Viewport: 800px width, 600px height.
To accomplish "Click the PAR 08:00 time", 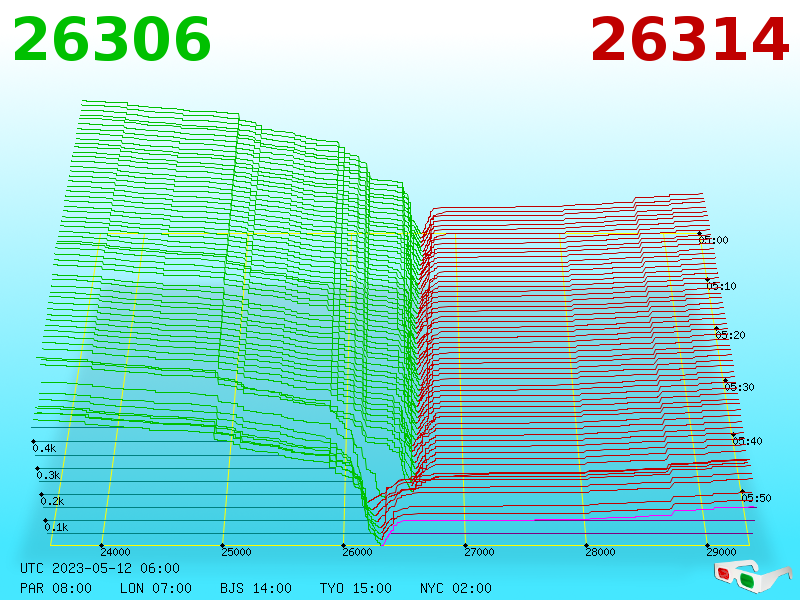I will [x=56, y=588].
